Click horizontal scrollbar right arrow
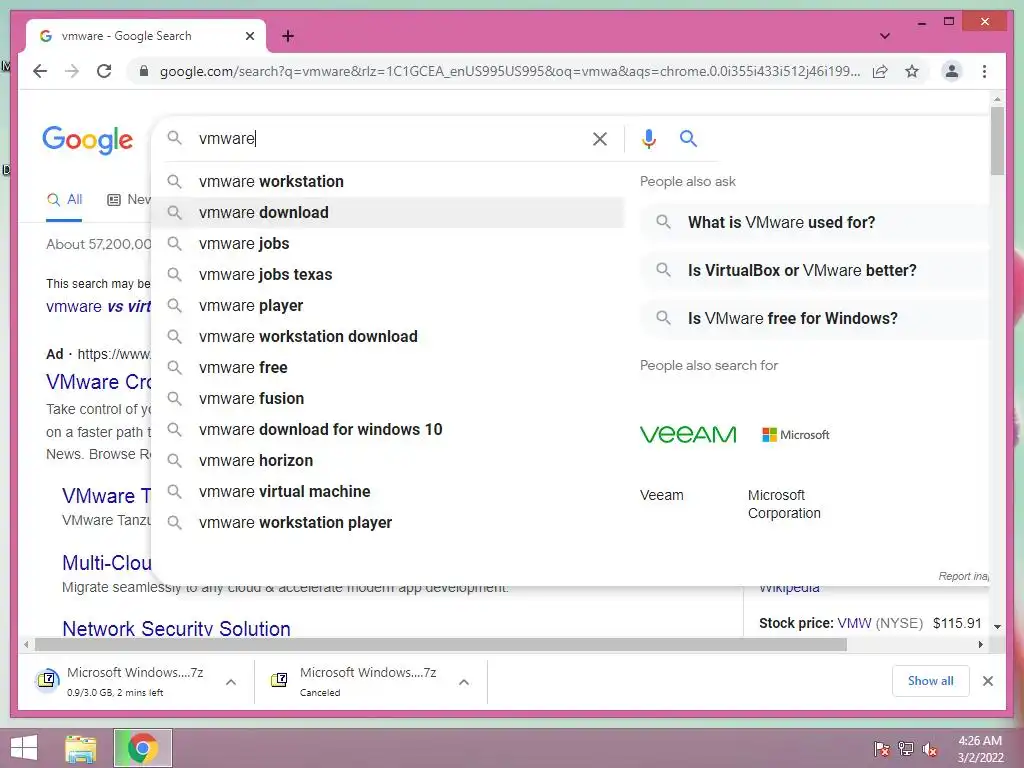This screenshot has width=1024, height=768. [980, 645]
